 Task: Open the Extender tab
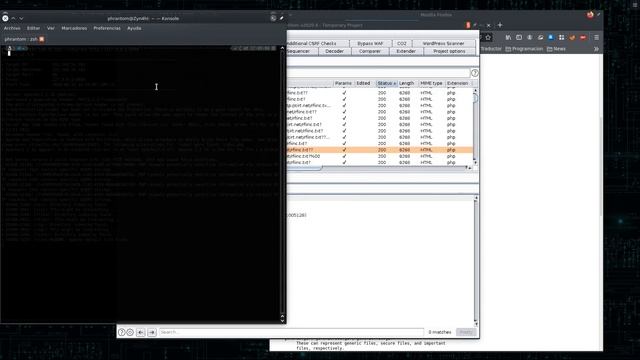(406, 51)
